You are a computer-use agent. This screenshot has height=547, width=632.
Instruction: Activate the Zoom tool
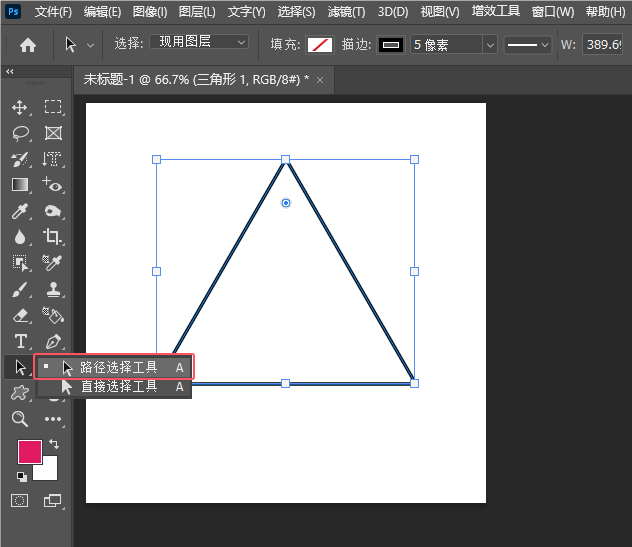(x=19, y=419)
